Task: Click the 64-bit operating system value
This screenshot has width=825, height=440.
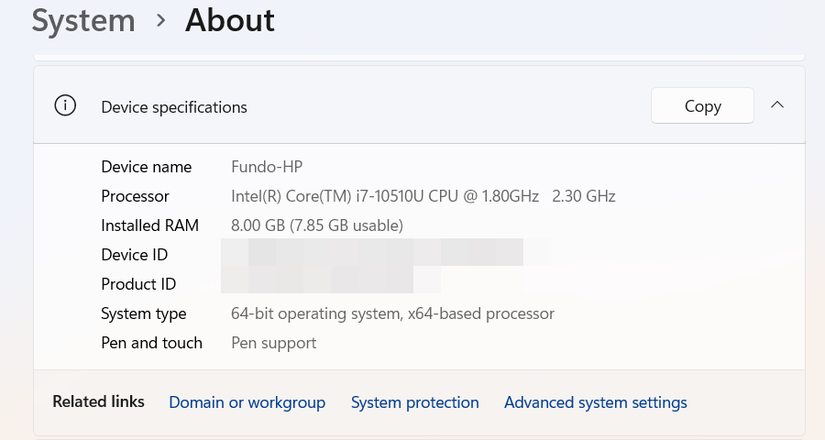Action: 392,314
